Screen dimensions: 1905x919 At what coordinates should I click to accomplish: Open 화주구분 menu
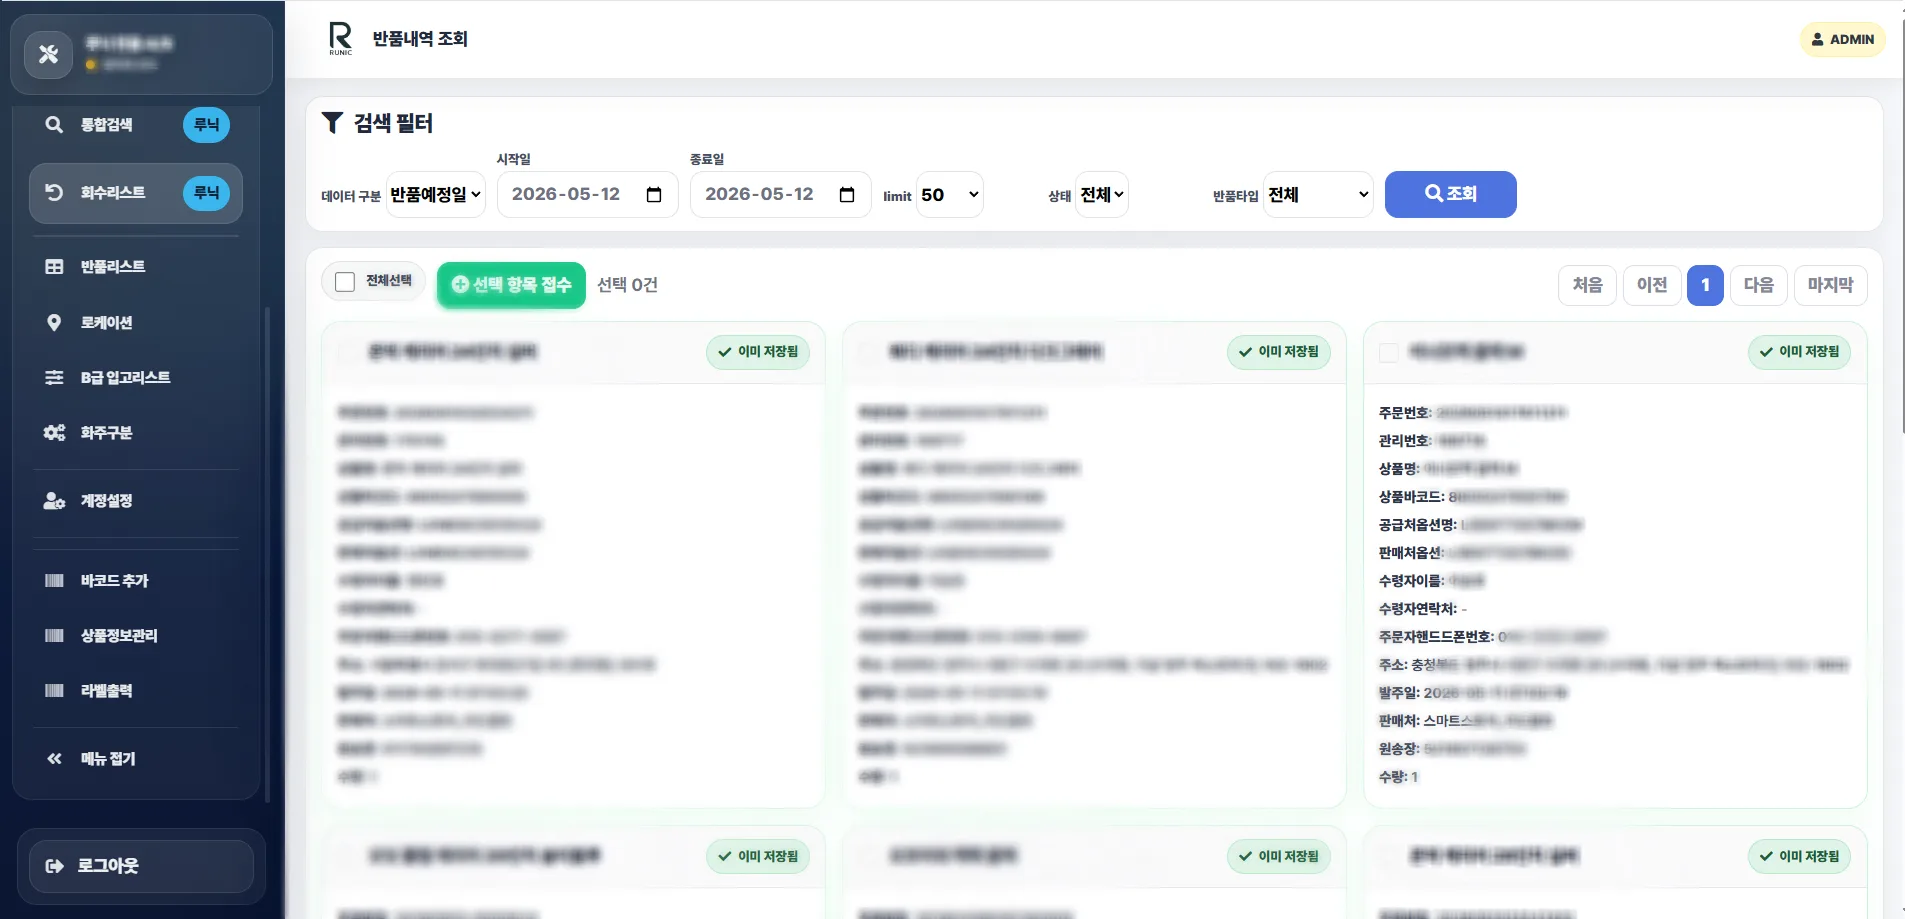tap(136, 433)
